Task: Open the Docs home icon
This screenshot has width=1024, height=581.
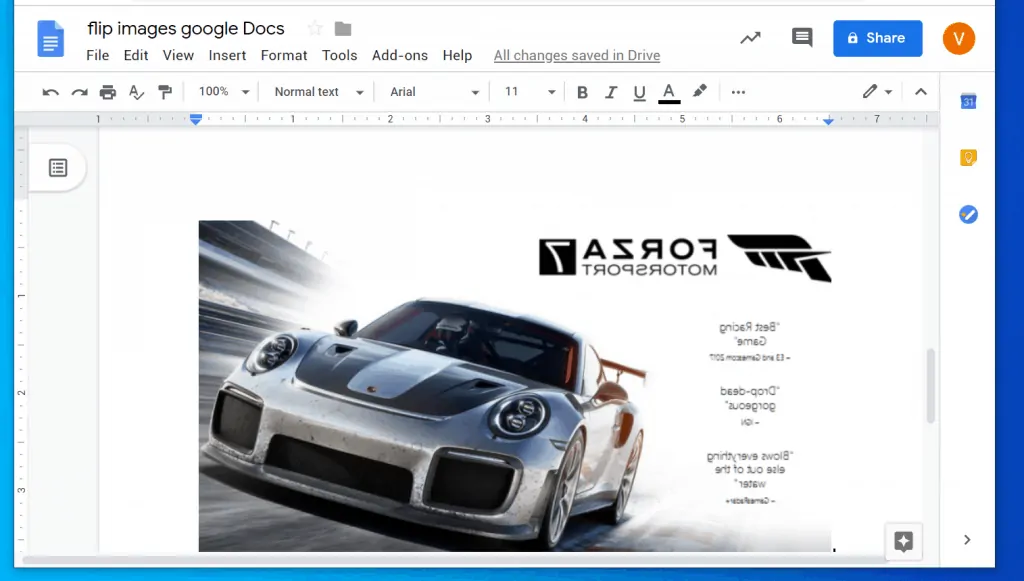Action: (x=50, y=39)
